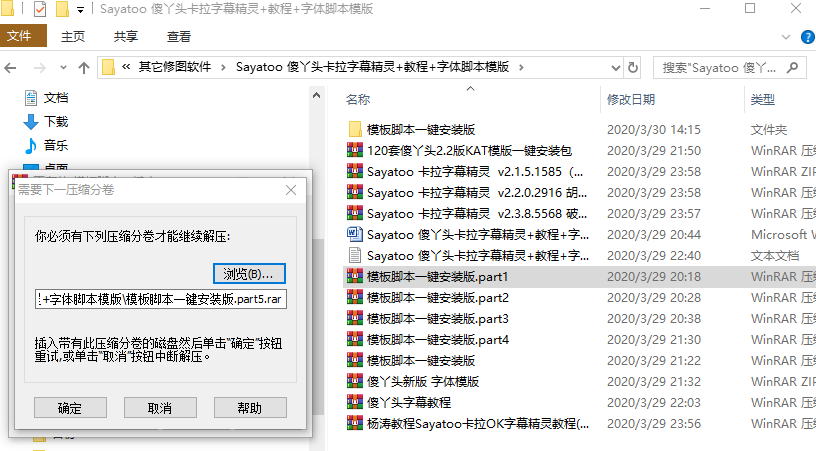Click 取消 to abort extraction
816x451 pixels.
(x=160, y=408)
